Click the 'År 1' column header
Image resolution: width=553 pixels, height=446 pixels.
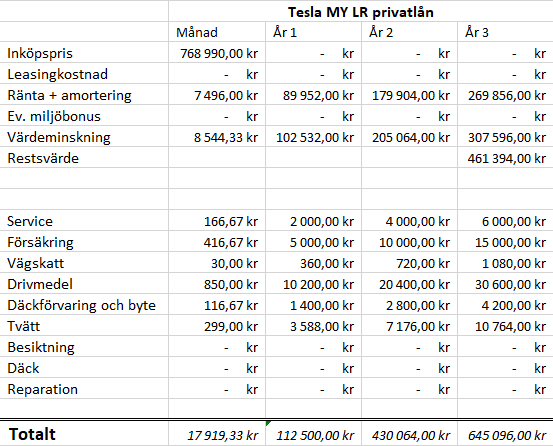(313, 32)
